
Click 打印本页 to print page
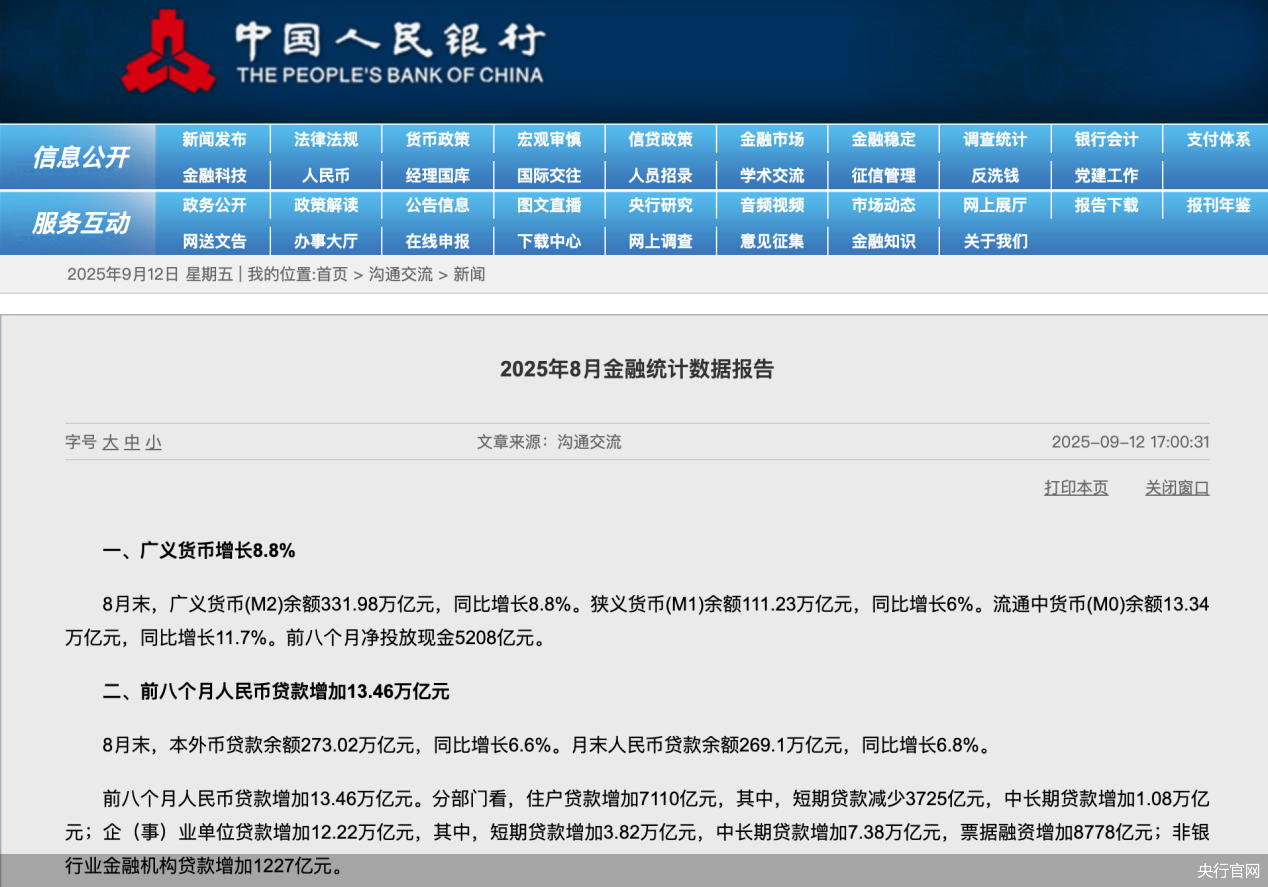tap(1076, 488)
